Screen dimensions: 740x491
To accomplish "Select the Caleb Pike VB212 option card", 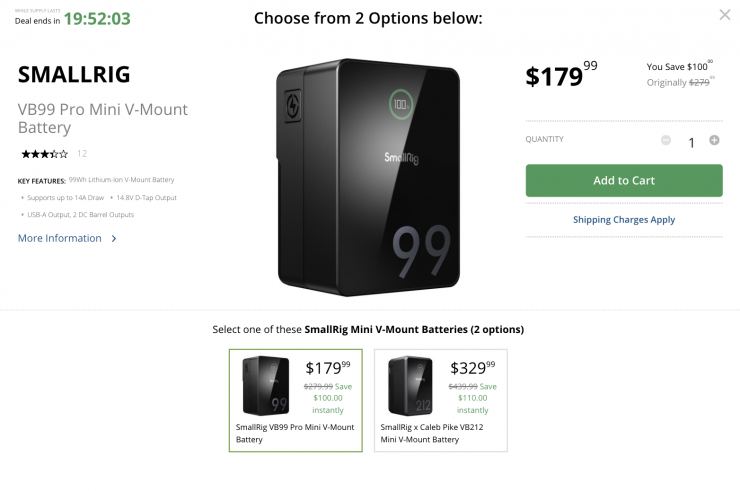I will point(440,400).
